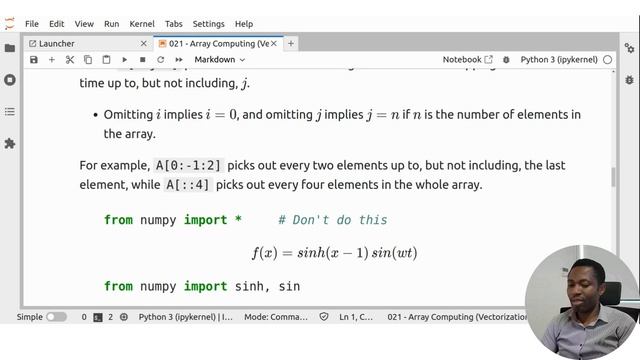Click the Ln 1, Col status entry
Image resolution: width=640 pixels, height=360 pixels.
point(356,317)
